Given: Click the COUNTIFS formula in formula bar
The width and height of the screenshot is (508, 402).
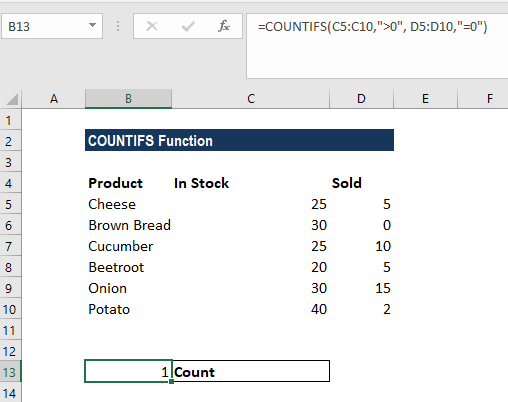Looking at the screenshot, I should click(372, 26).
